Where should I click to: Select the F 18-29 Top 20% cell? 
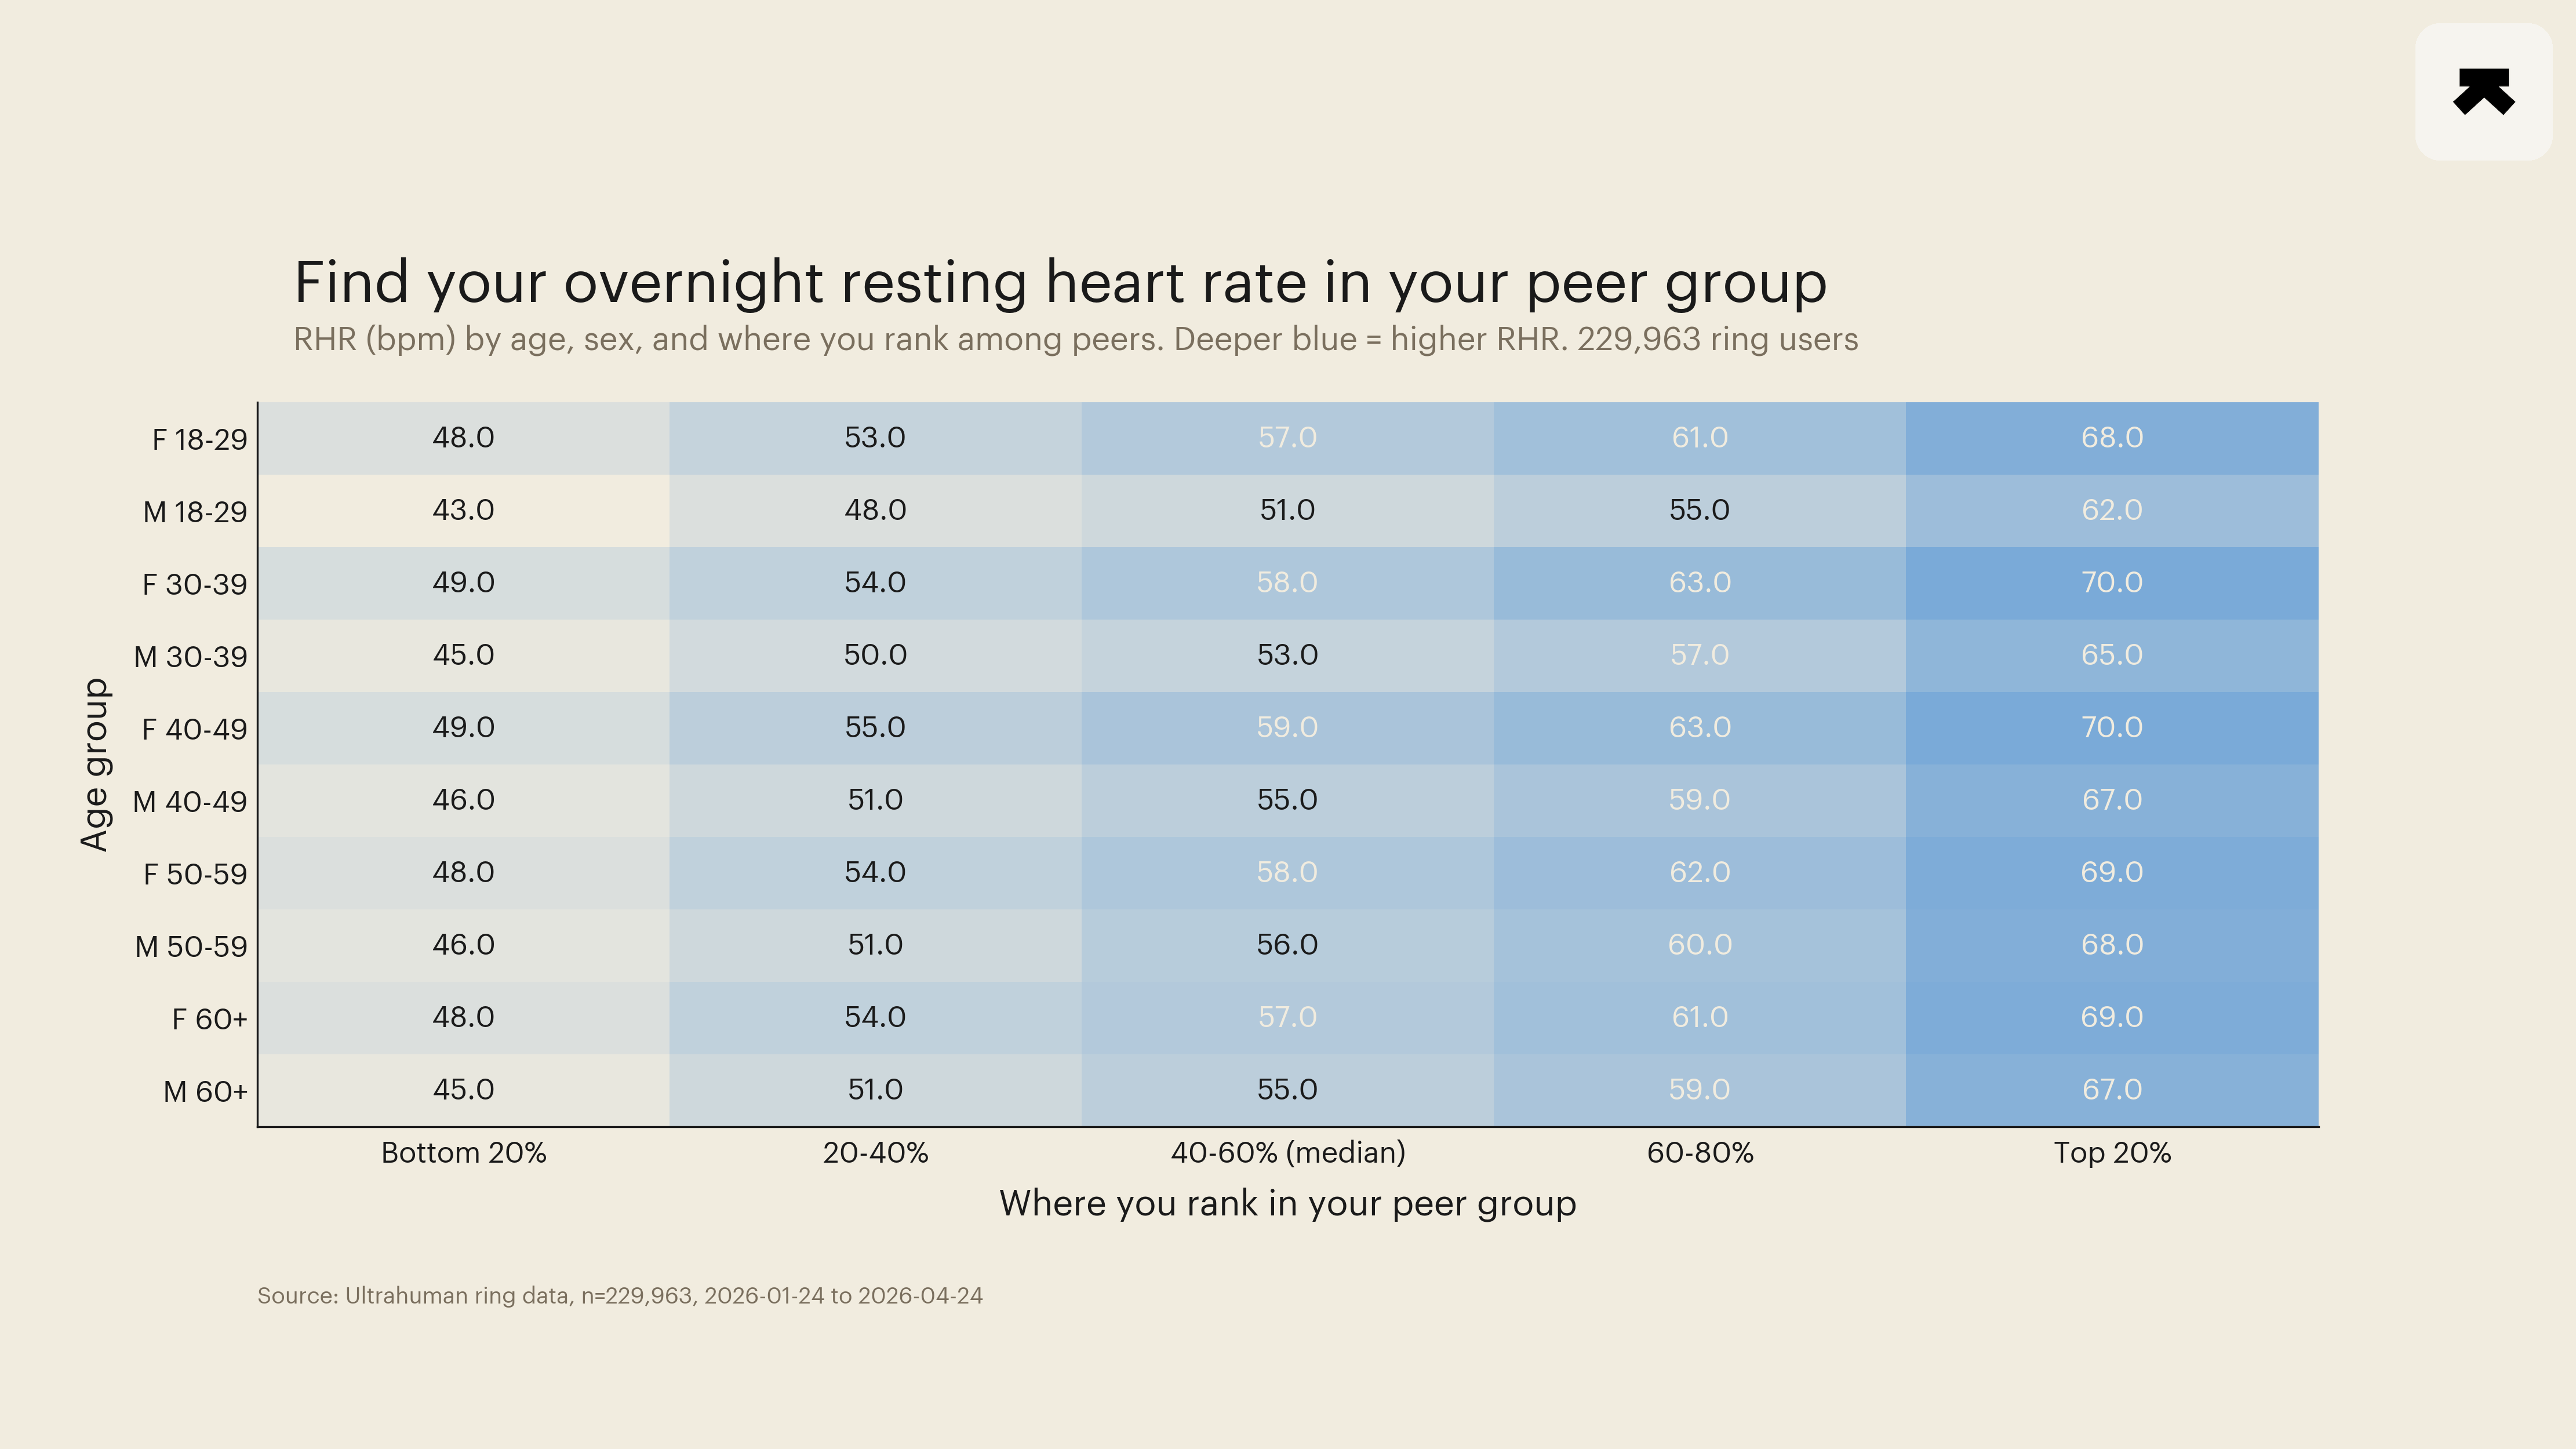[2112, 438]
